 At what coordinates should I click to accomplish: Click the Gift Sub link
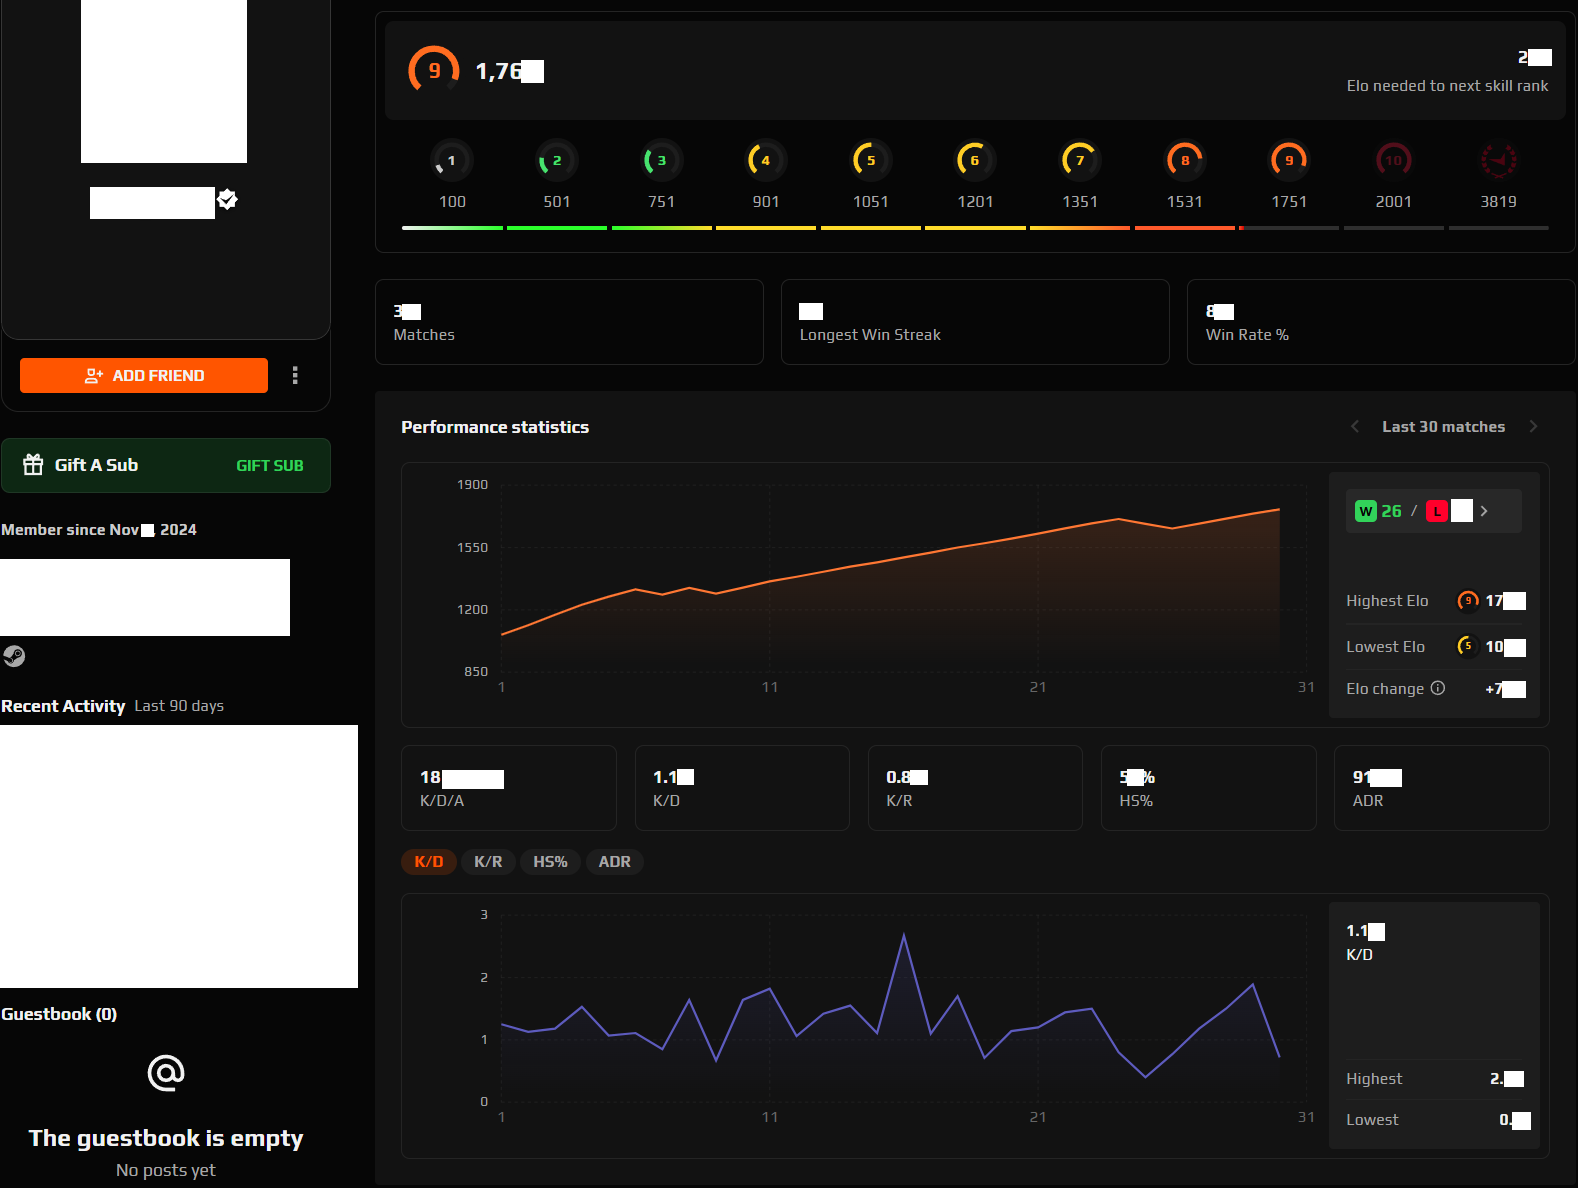point(269,466)
